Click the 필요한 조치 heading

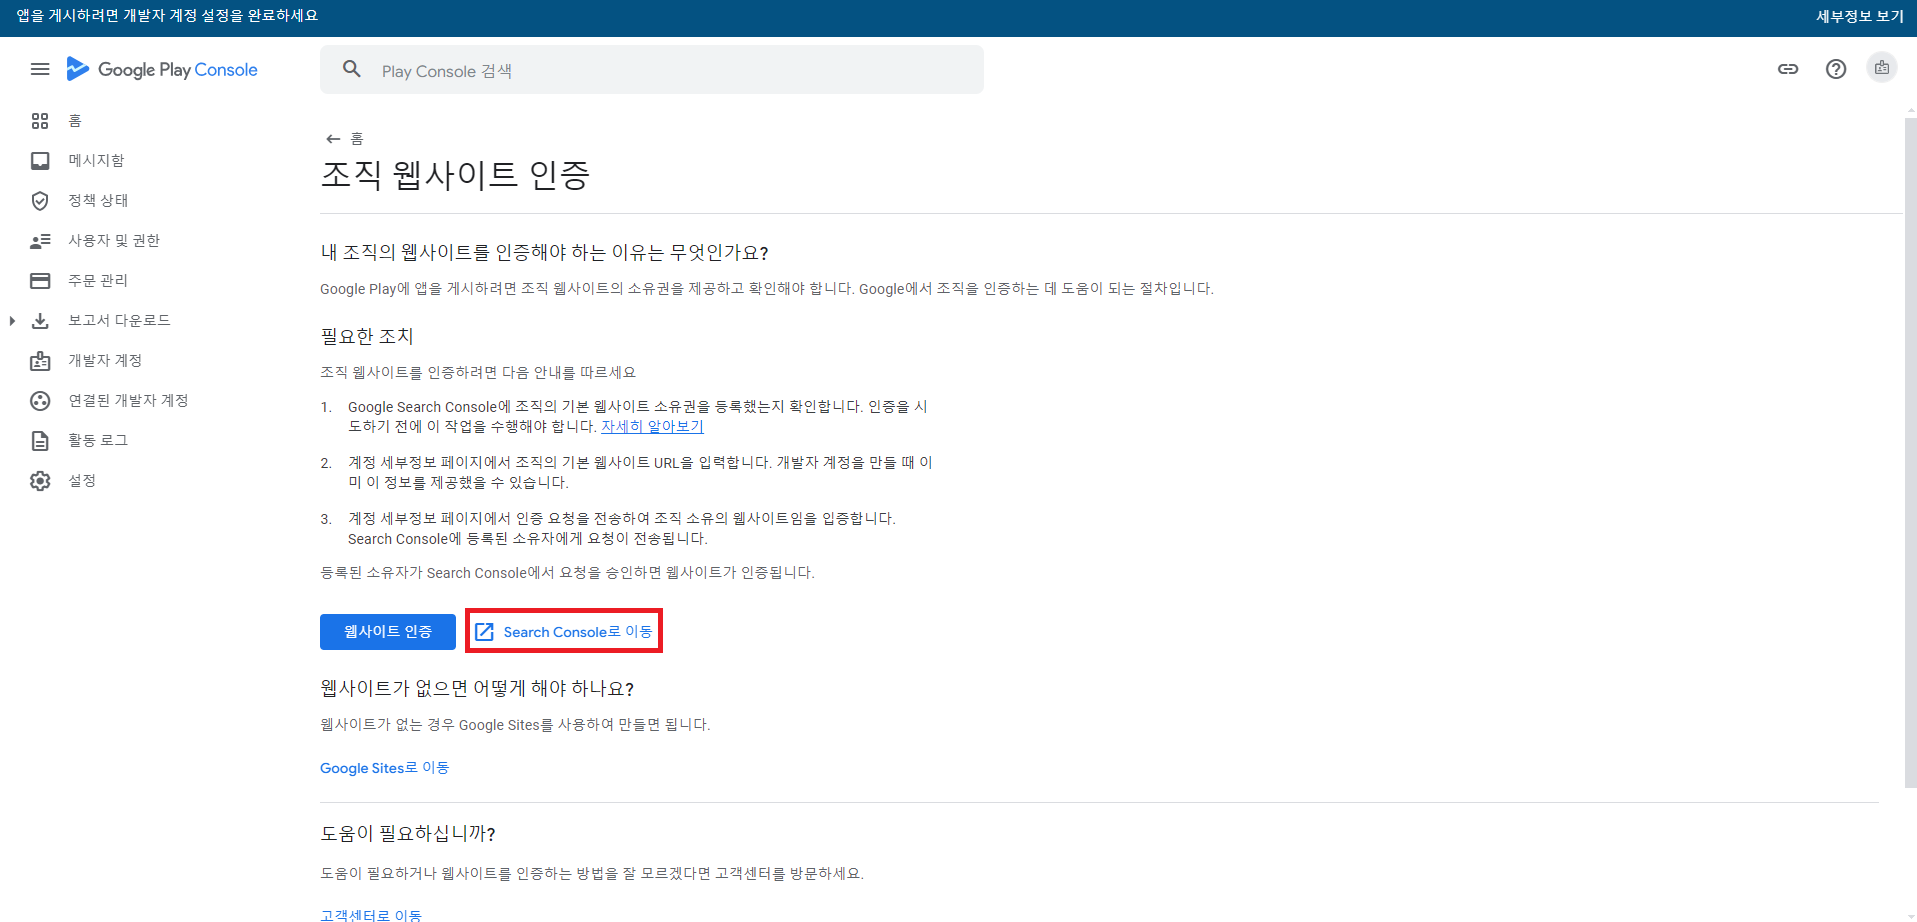coord(367,337)
